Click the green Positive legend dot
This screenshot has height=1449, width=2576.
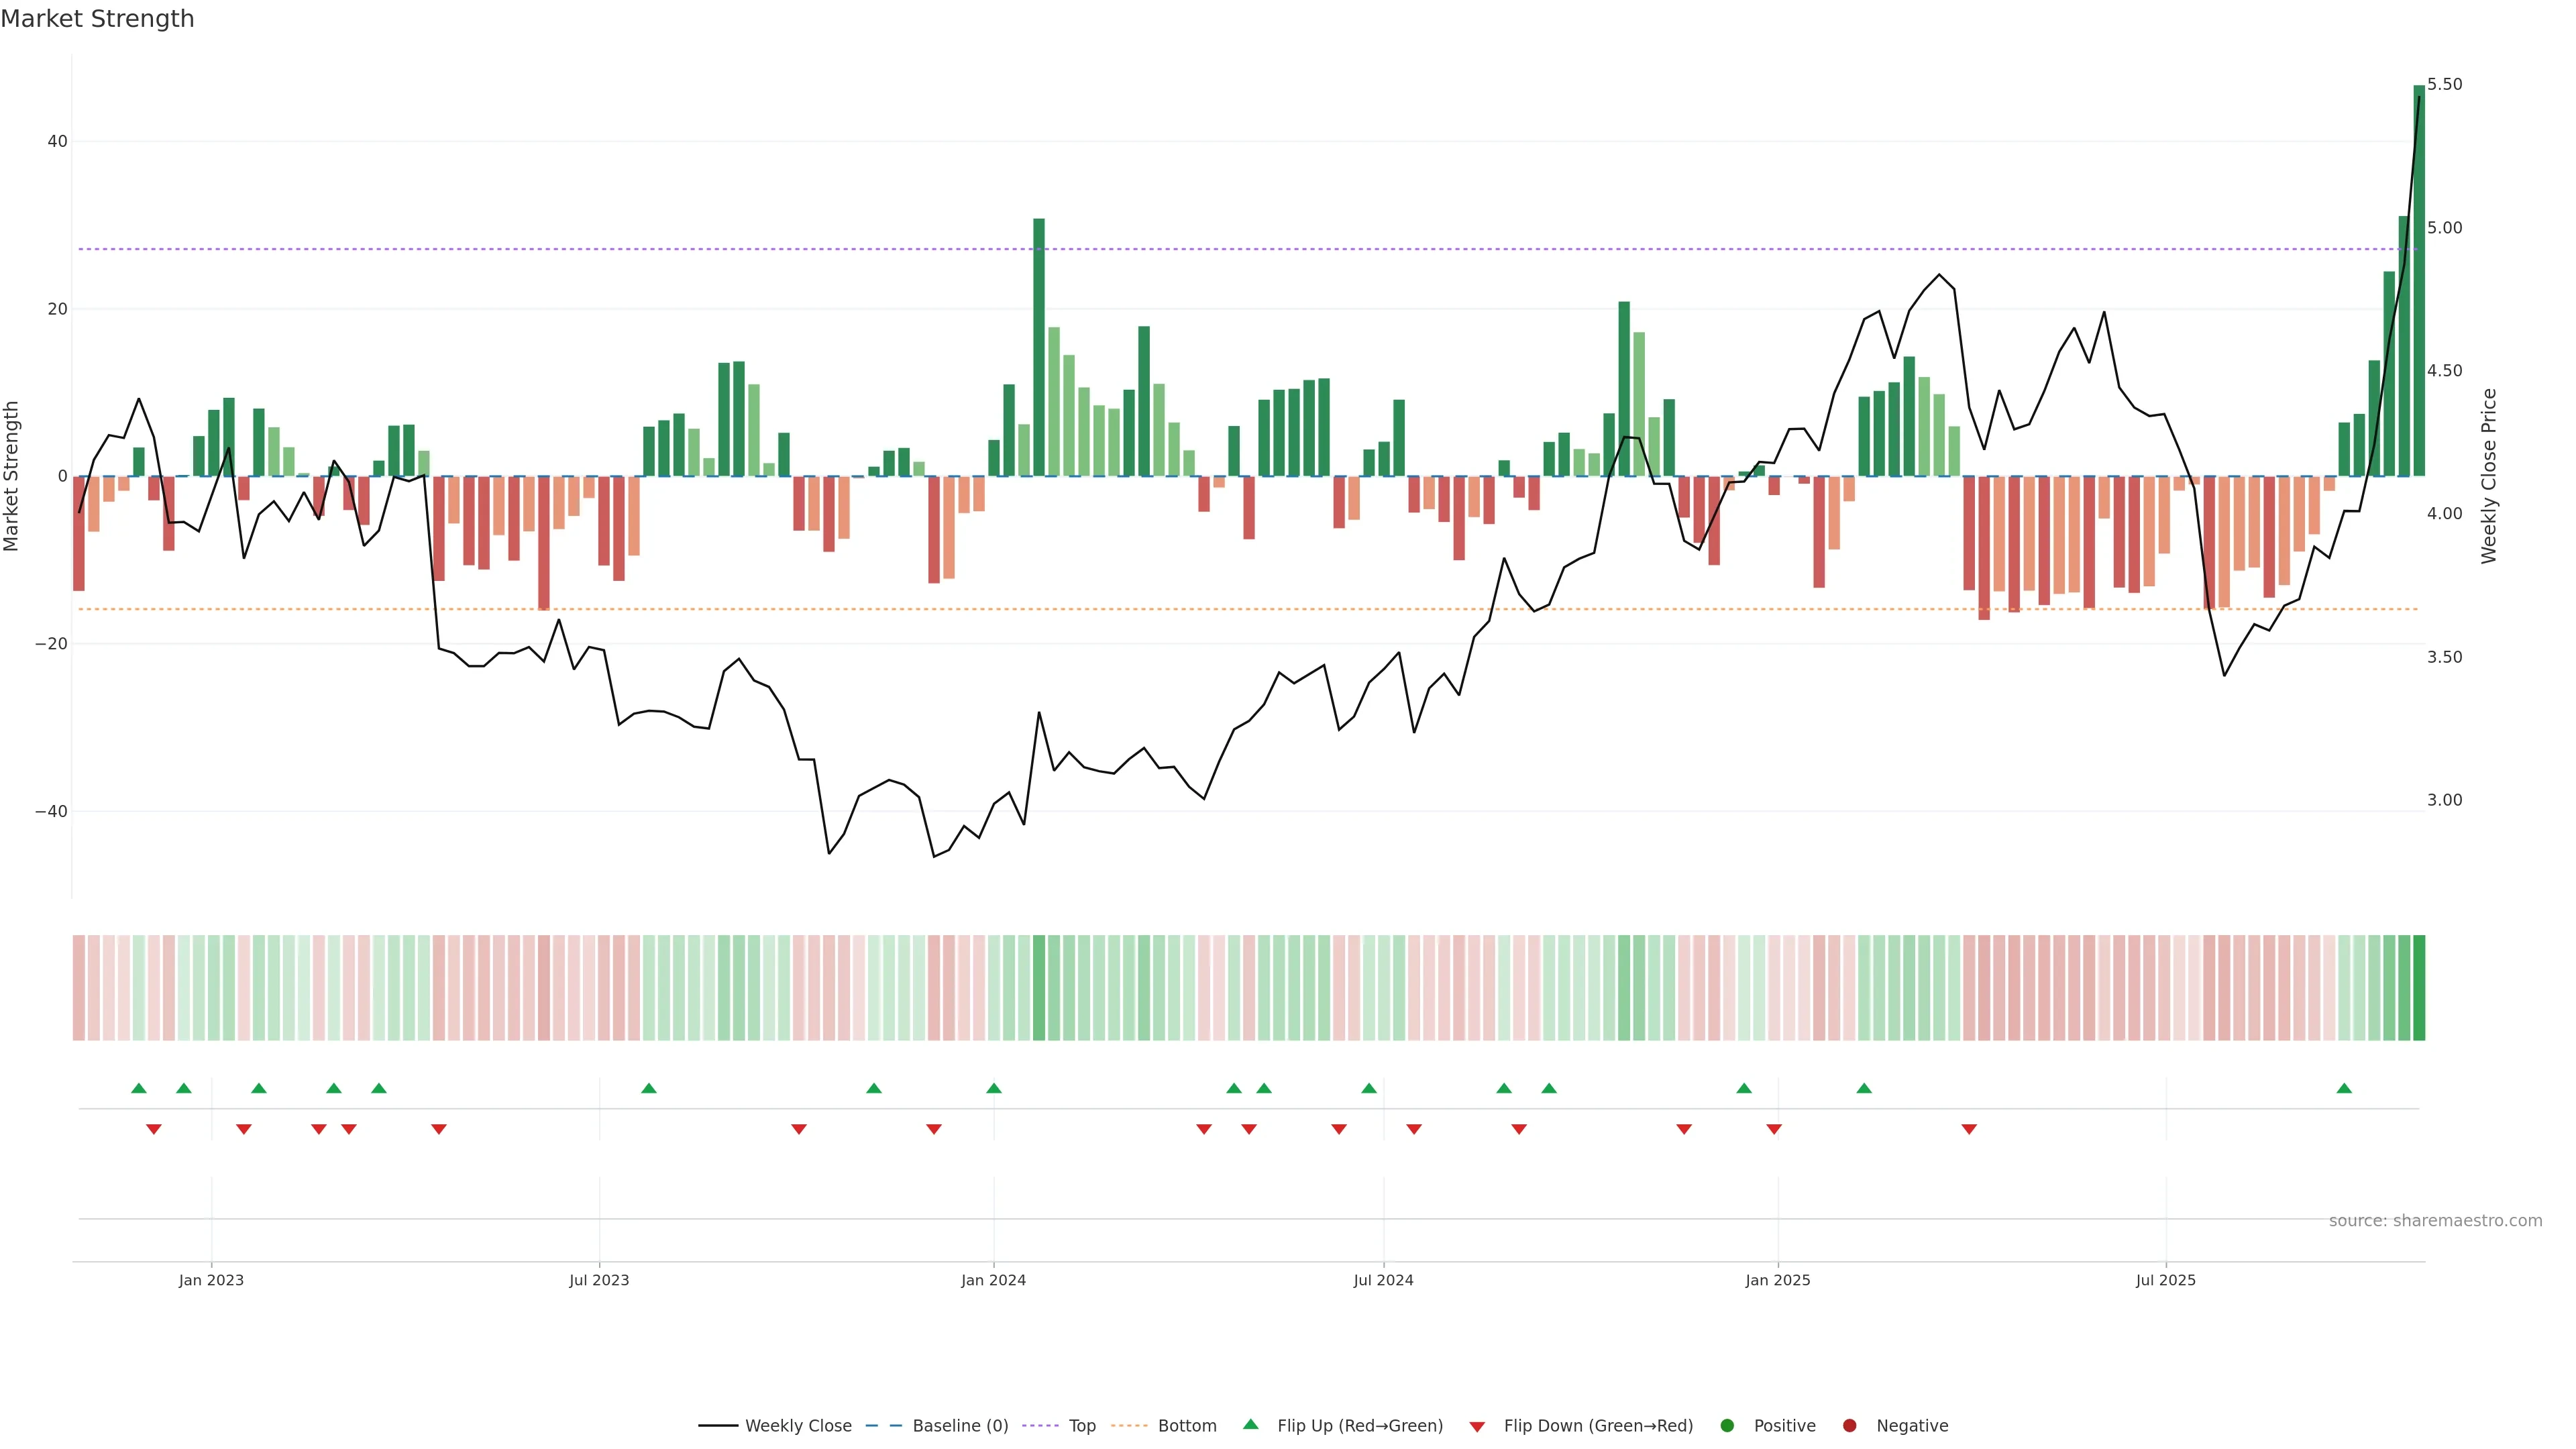[1727, 1425]
